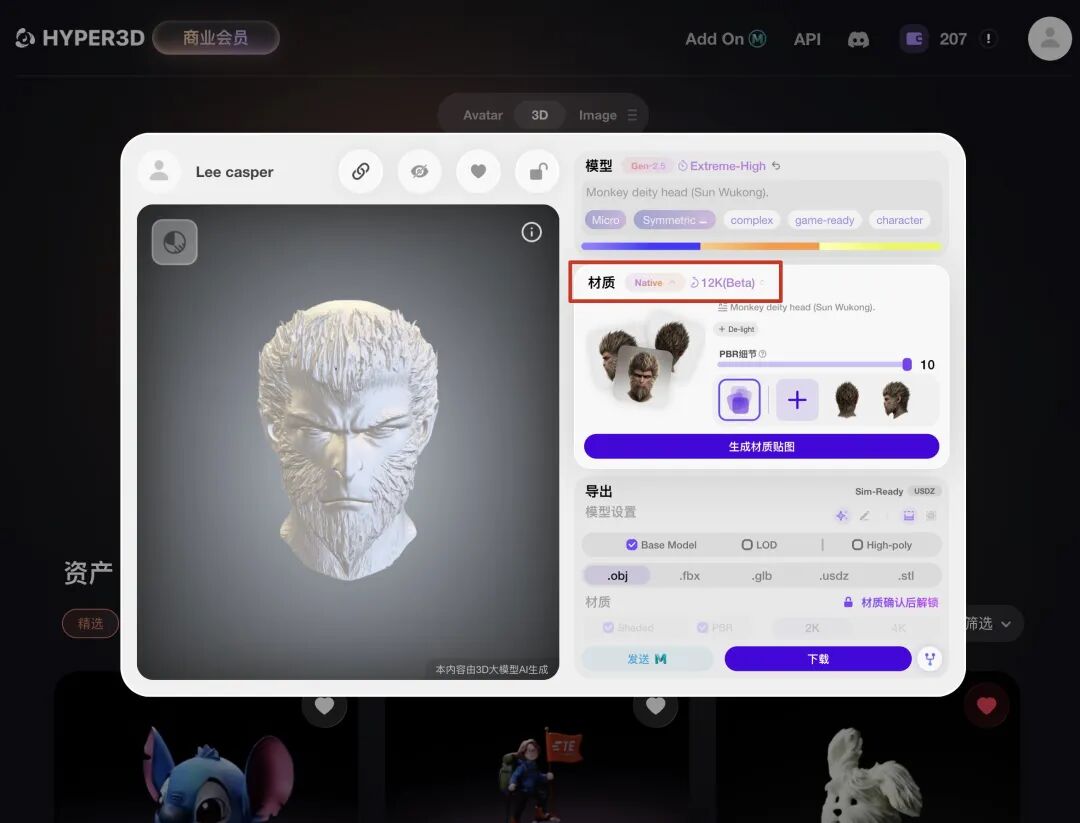Image resolution: width=1080 pixels, height=823 pixels.
Task: Switch to the Avatar tab
Action: (x=482, y=115)
